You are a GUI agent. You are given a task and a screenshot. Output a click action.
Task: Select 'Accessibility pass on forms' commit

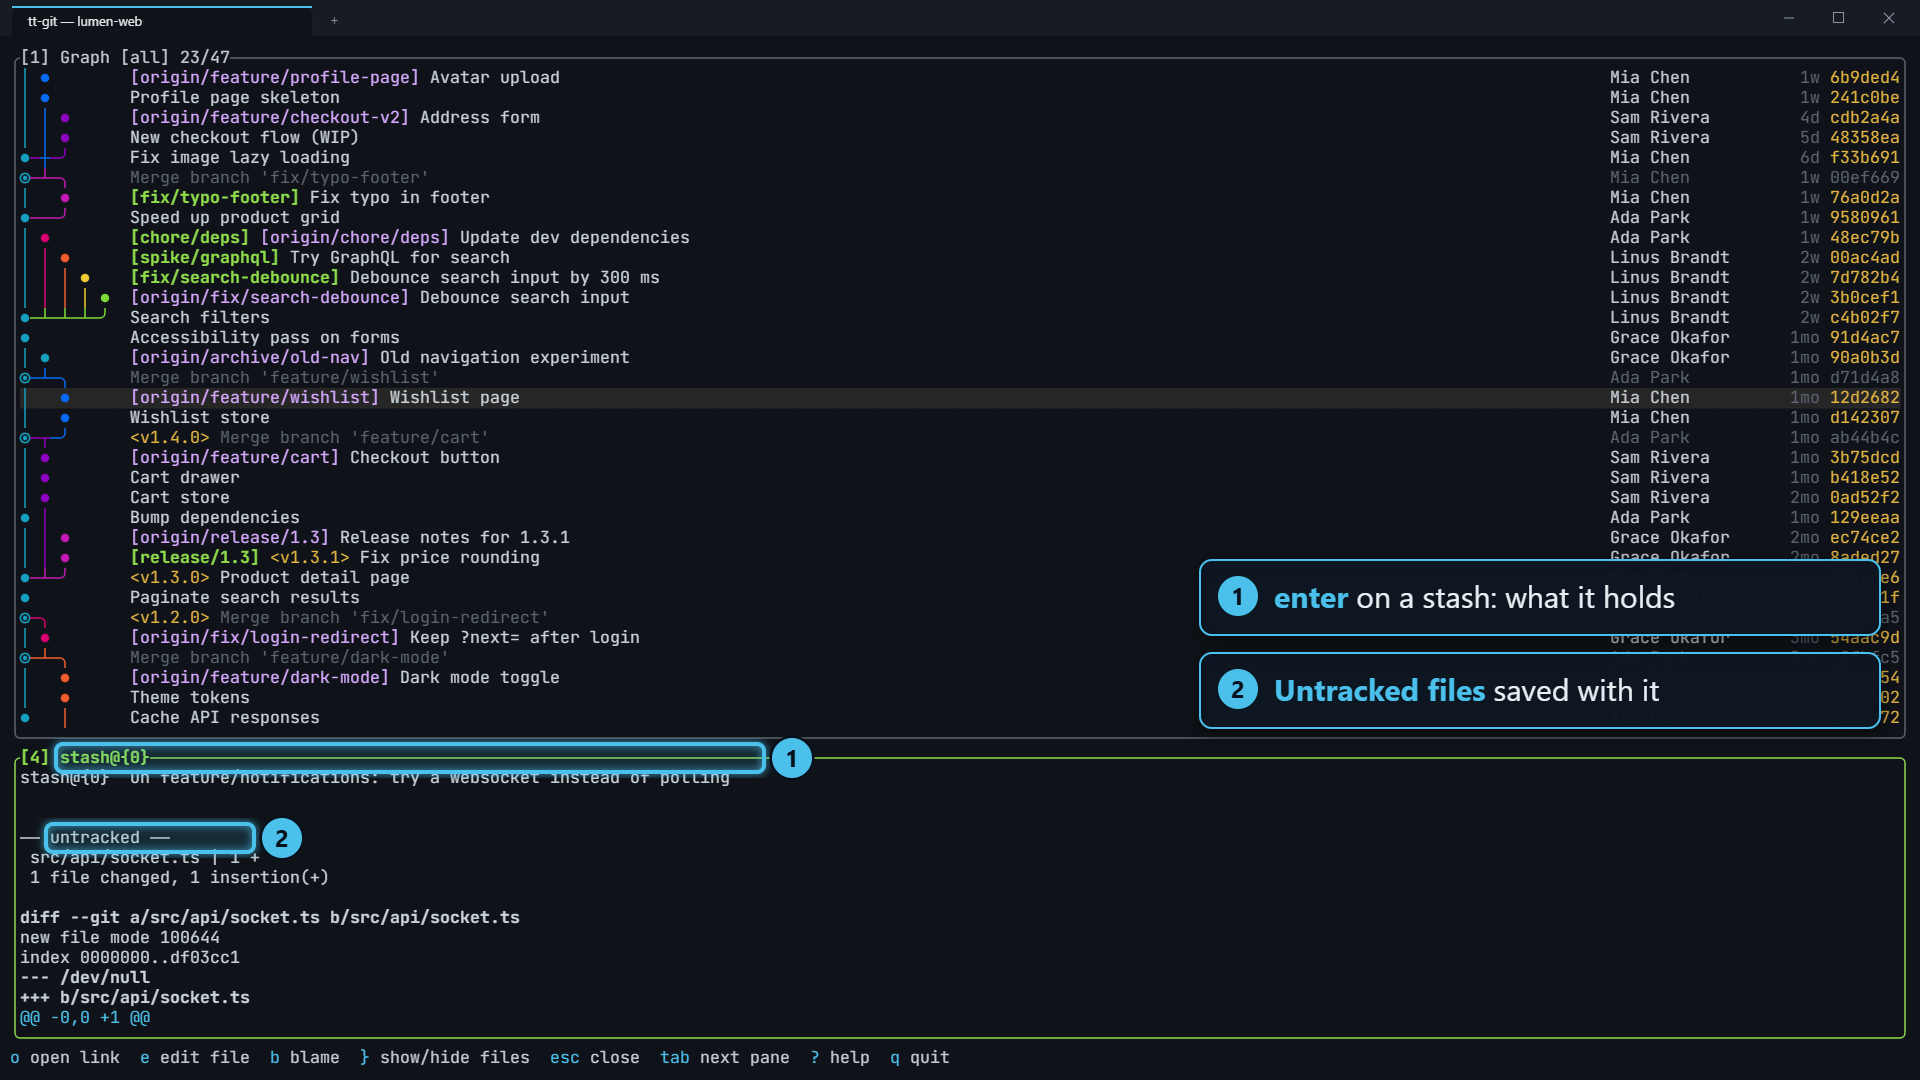960,337
